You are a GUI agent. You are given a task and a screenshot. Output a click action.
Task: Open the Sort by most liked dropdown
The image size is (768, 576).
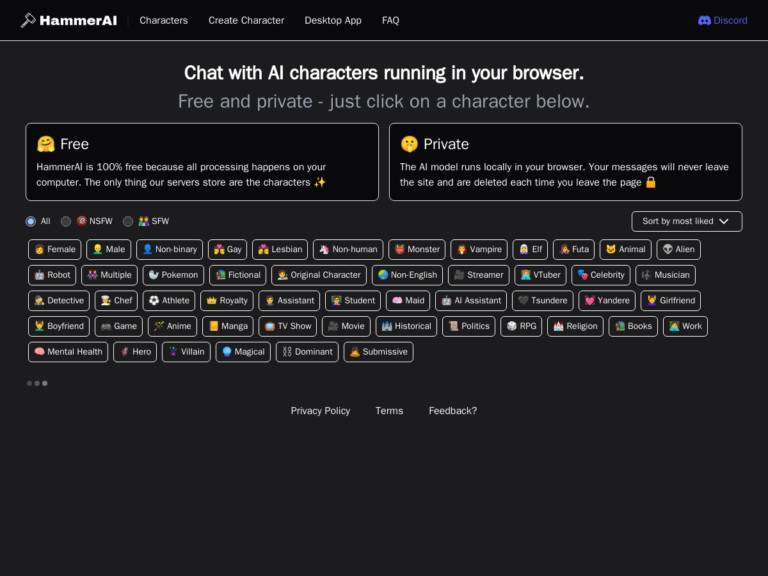click(686, 221)
